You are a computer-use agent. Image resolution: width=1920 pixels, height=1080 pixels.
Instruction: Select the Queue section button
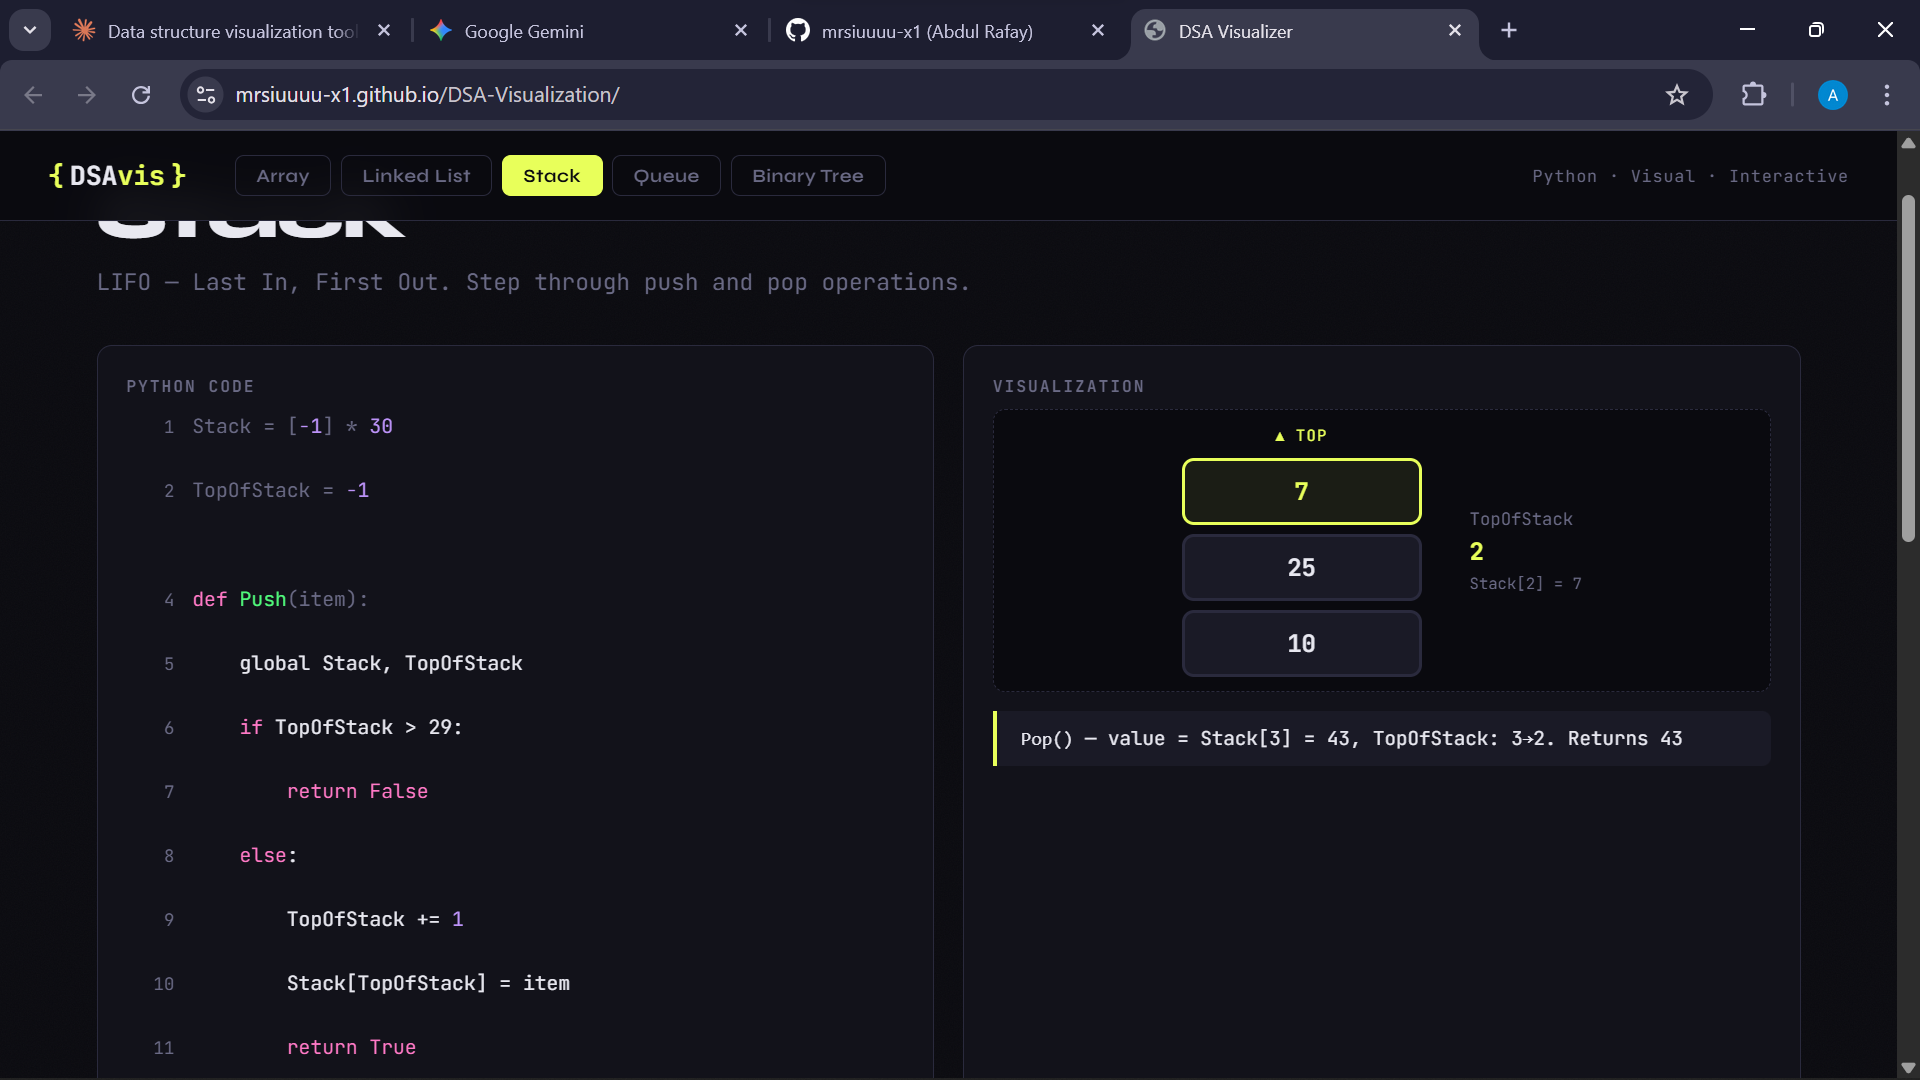click(666, 176)
